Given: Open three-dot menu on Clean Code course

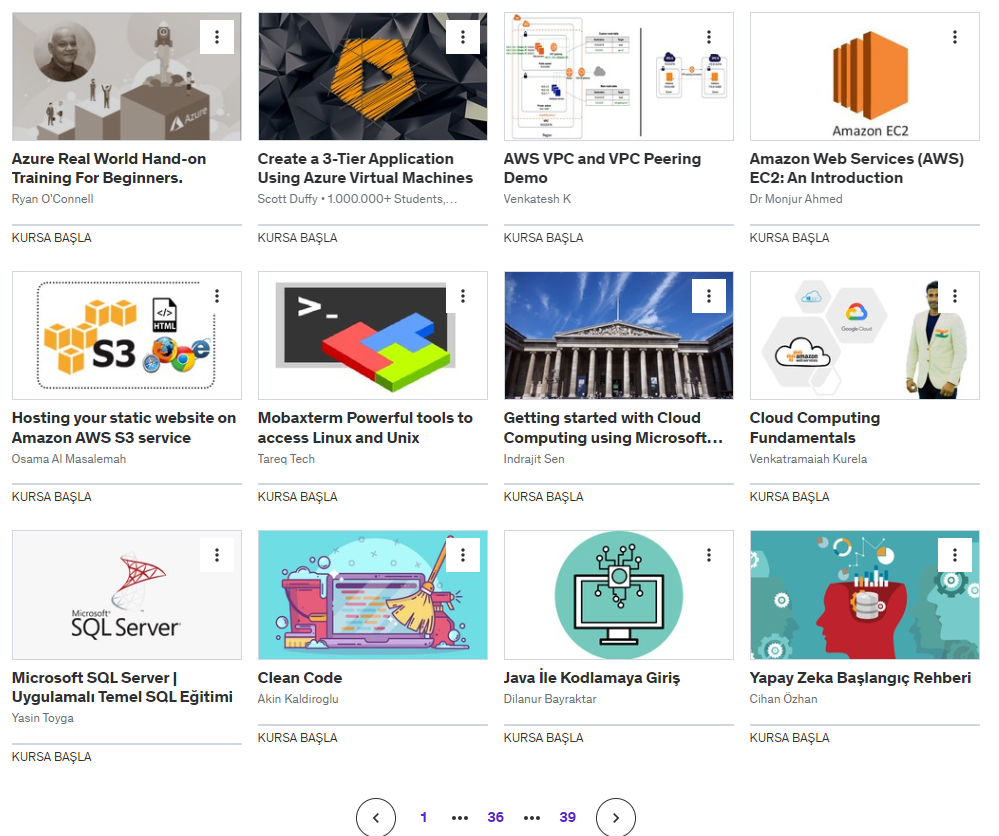Looking at the screenshot, I should pyautogui.click(x=463, y=555).
